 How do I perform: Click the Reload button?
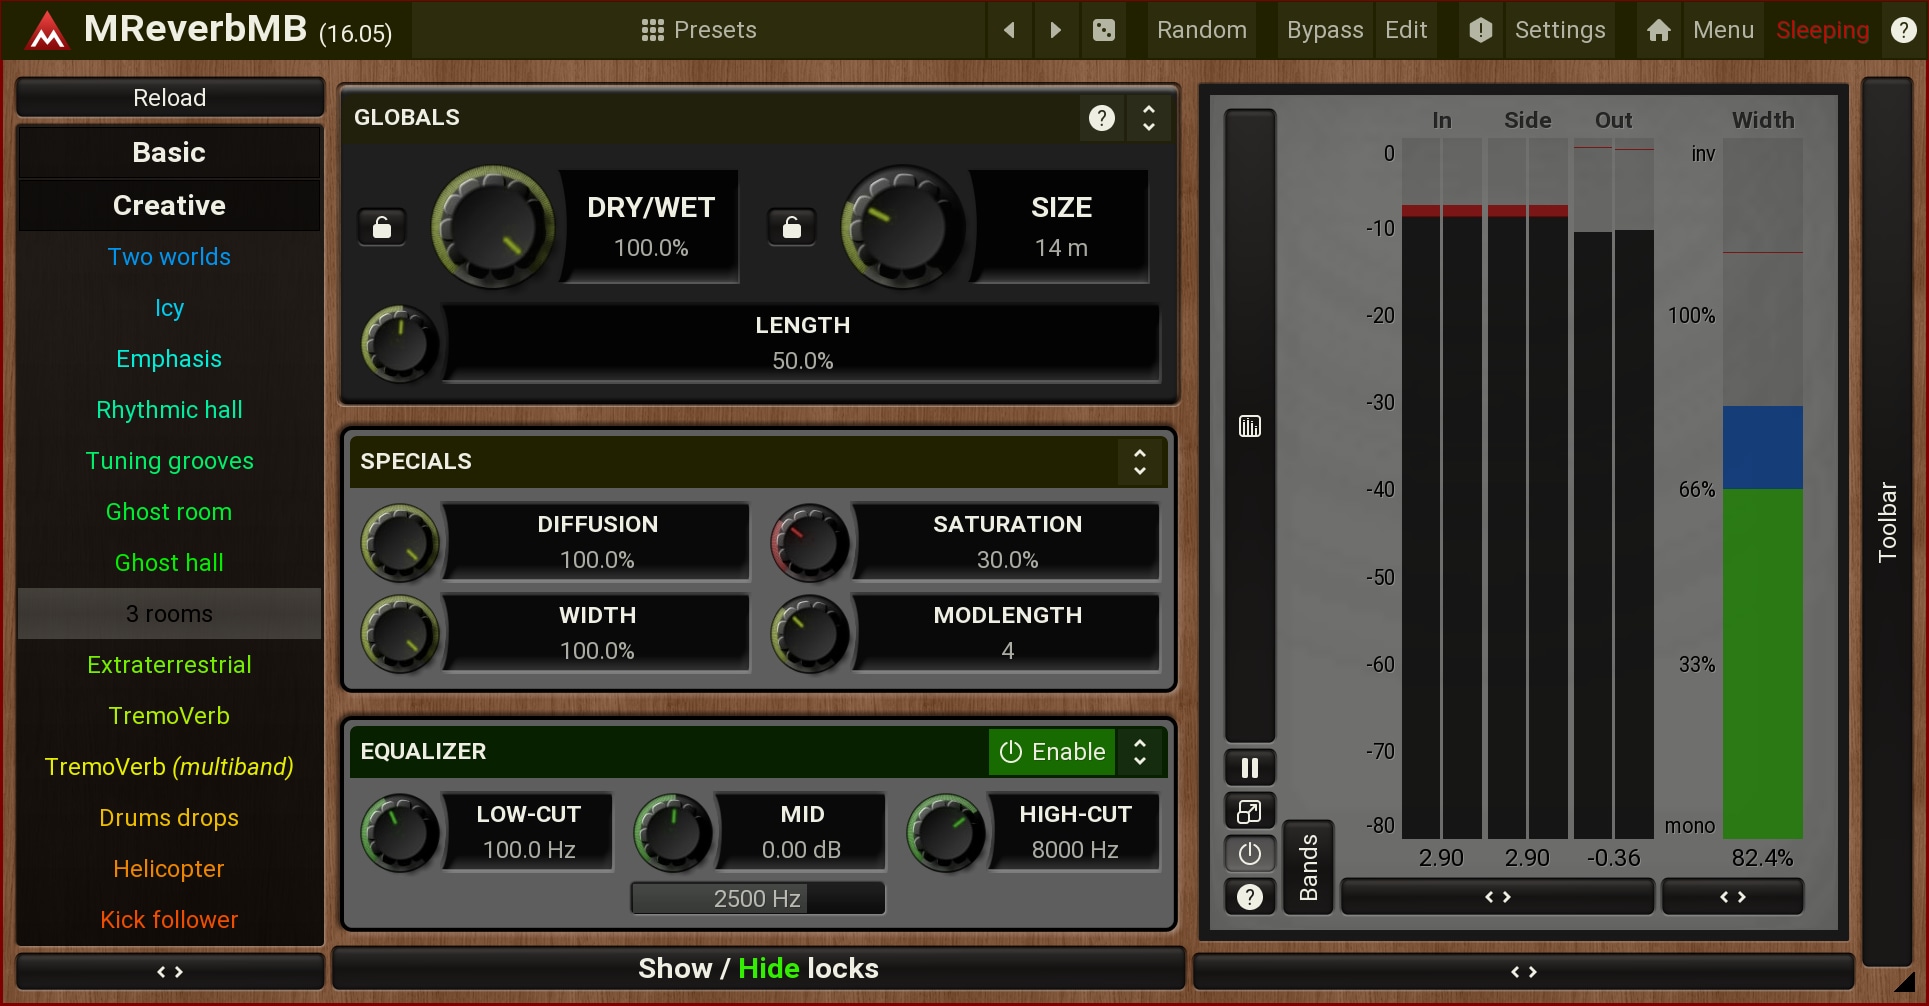170,98
